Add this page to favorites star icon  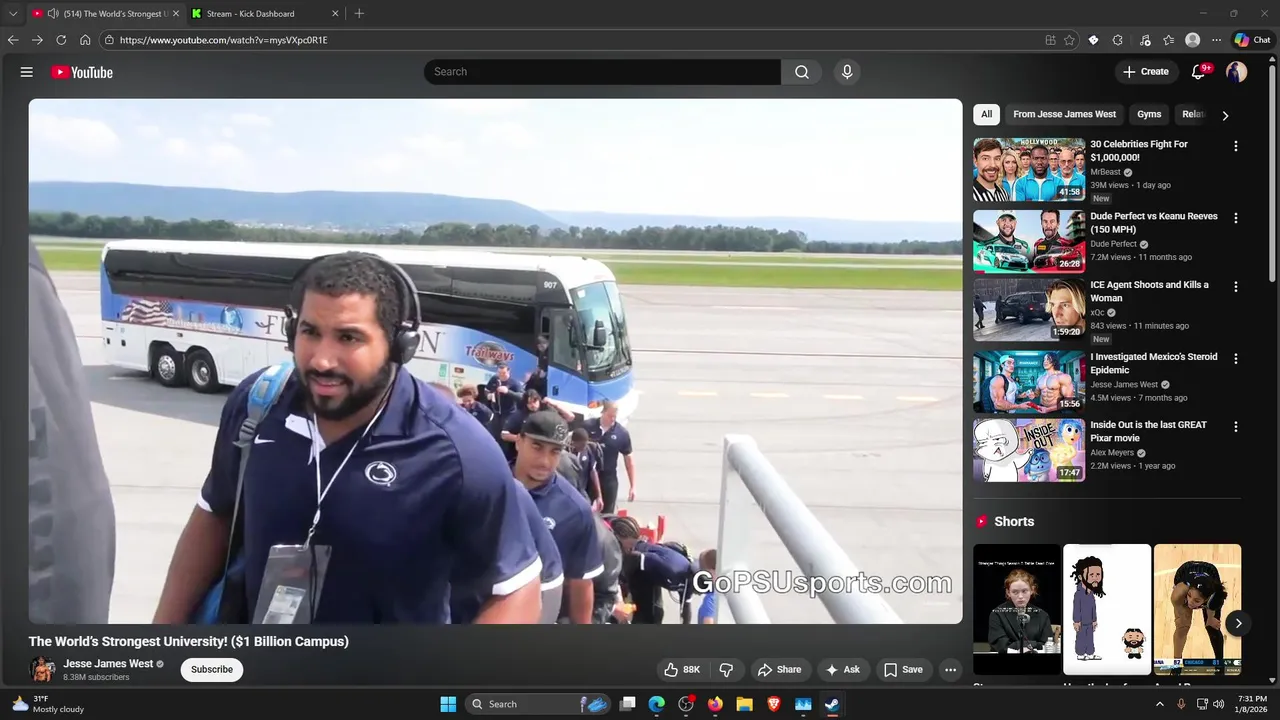tap(1069, 40)
